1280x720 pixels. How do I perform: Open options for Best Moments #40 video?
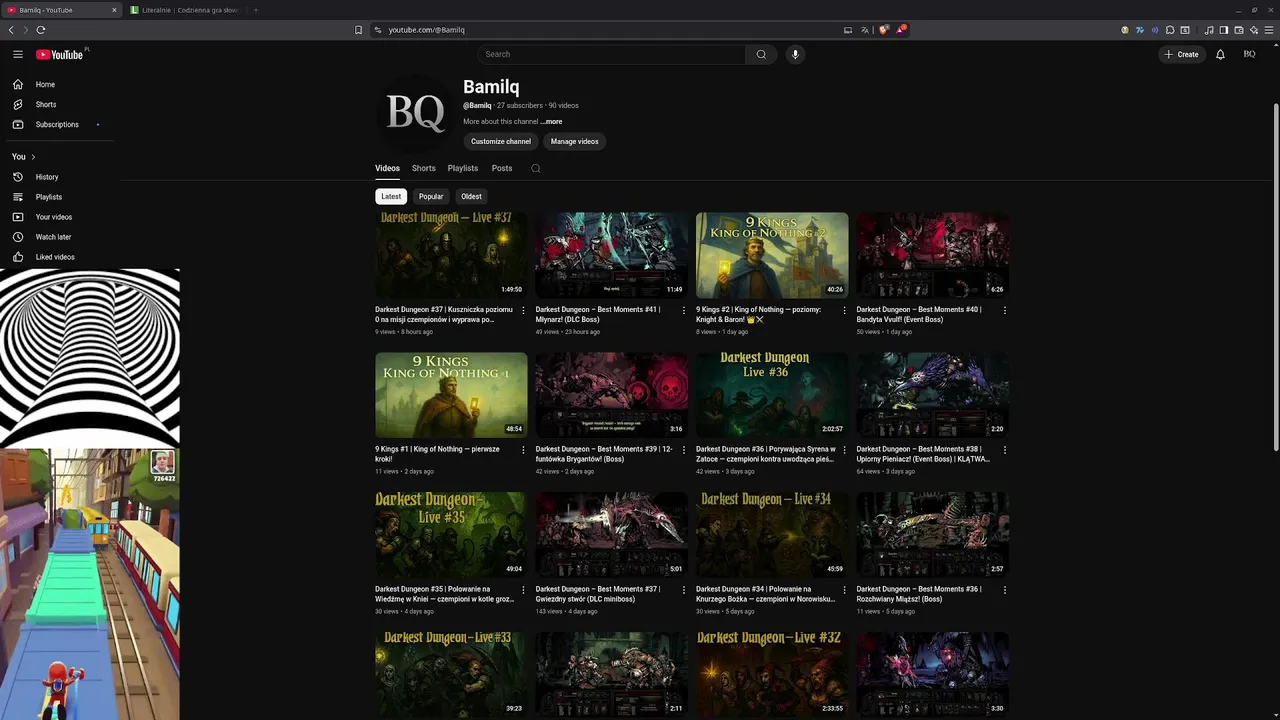click(x=1005, y=310)
